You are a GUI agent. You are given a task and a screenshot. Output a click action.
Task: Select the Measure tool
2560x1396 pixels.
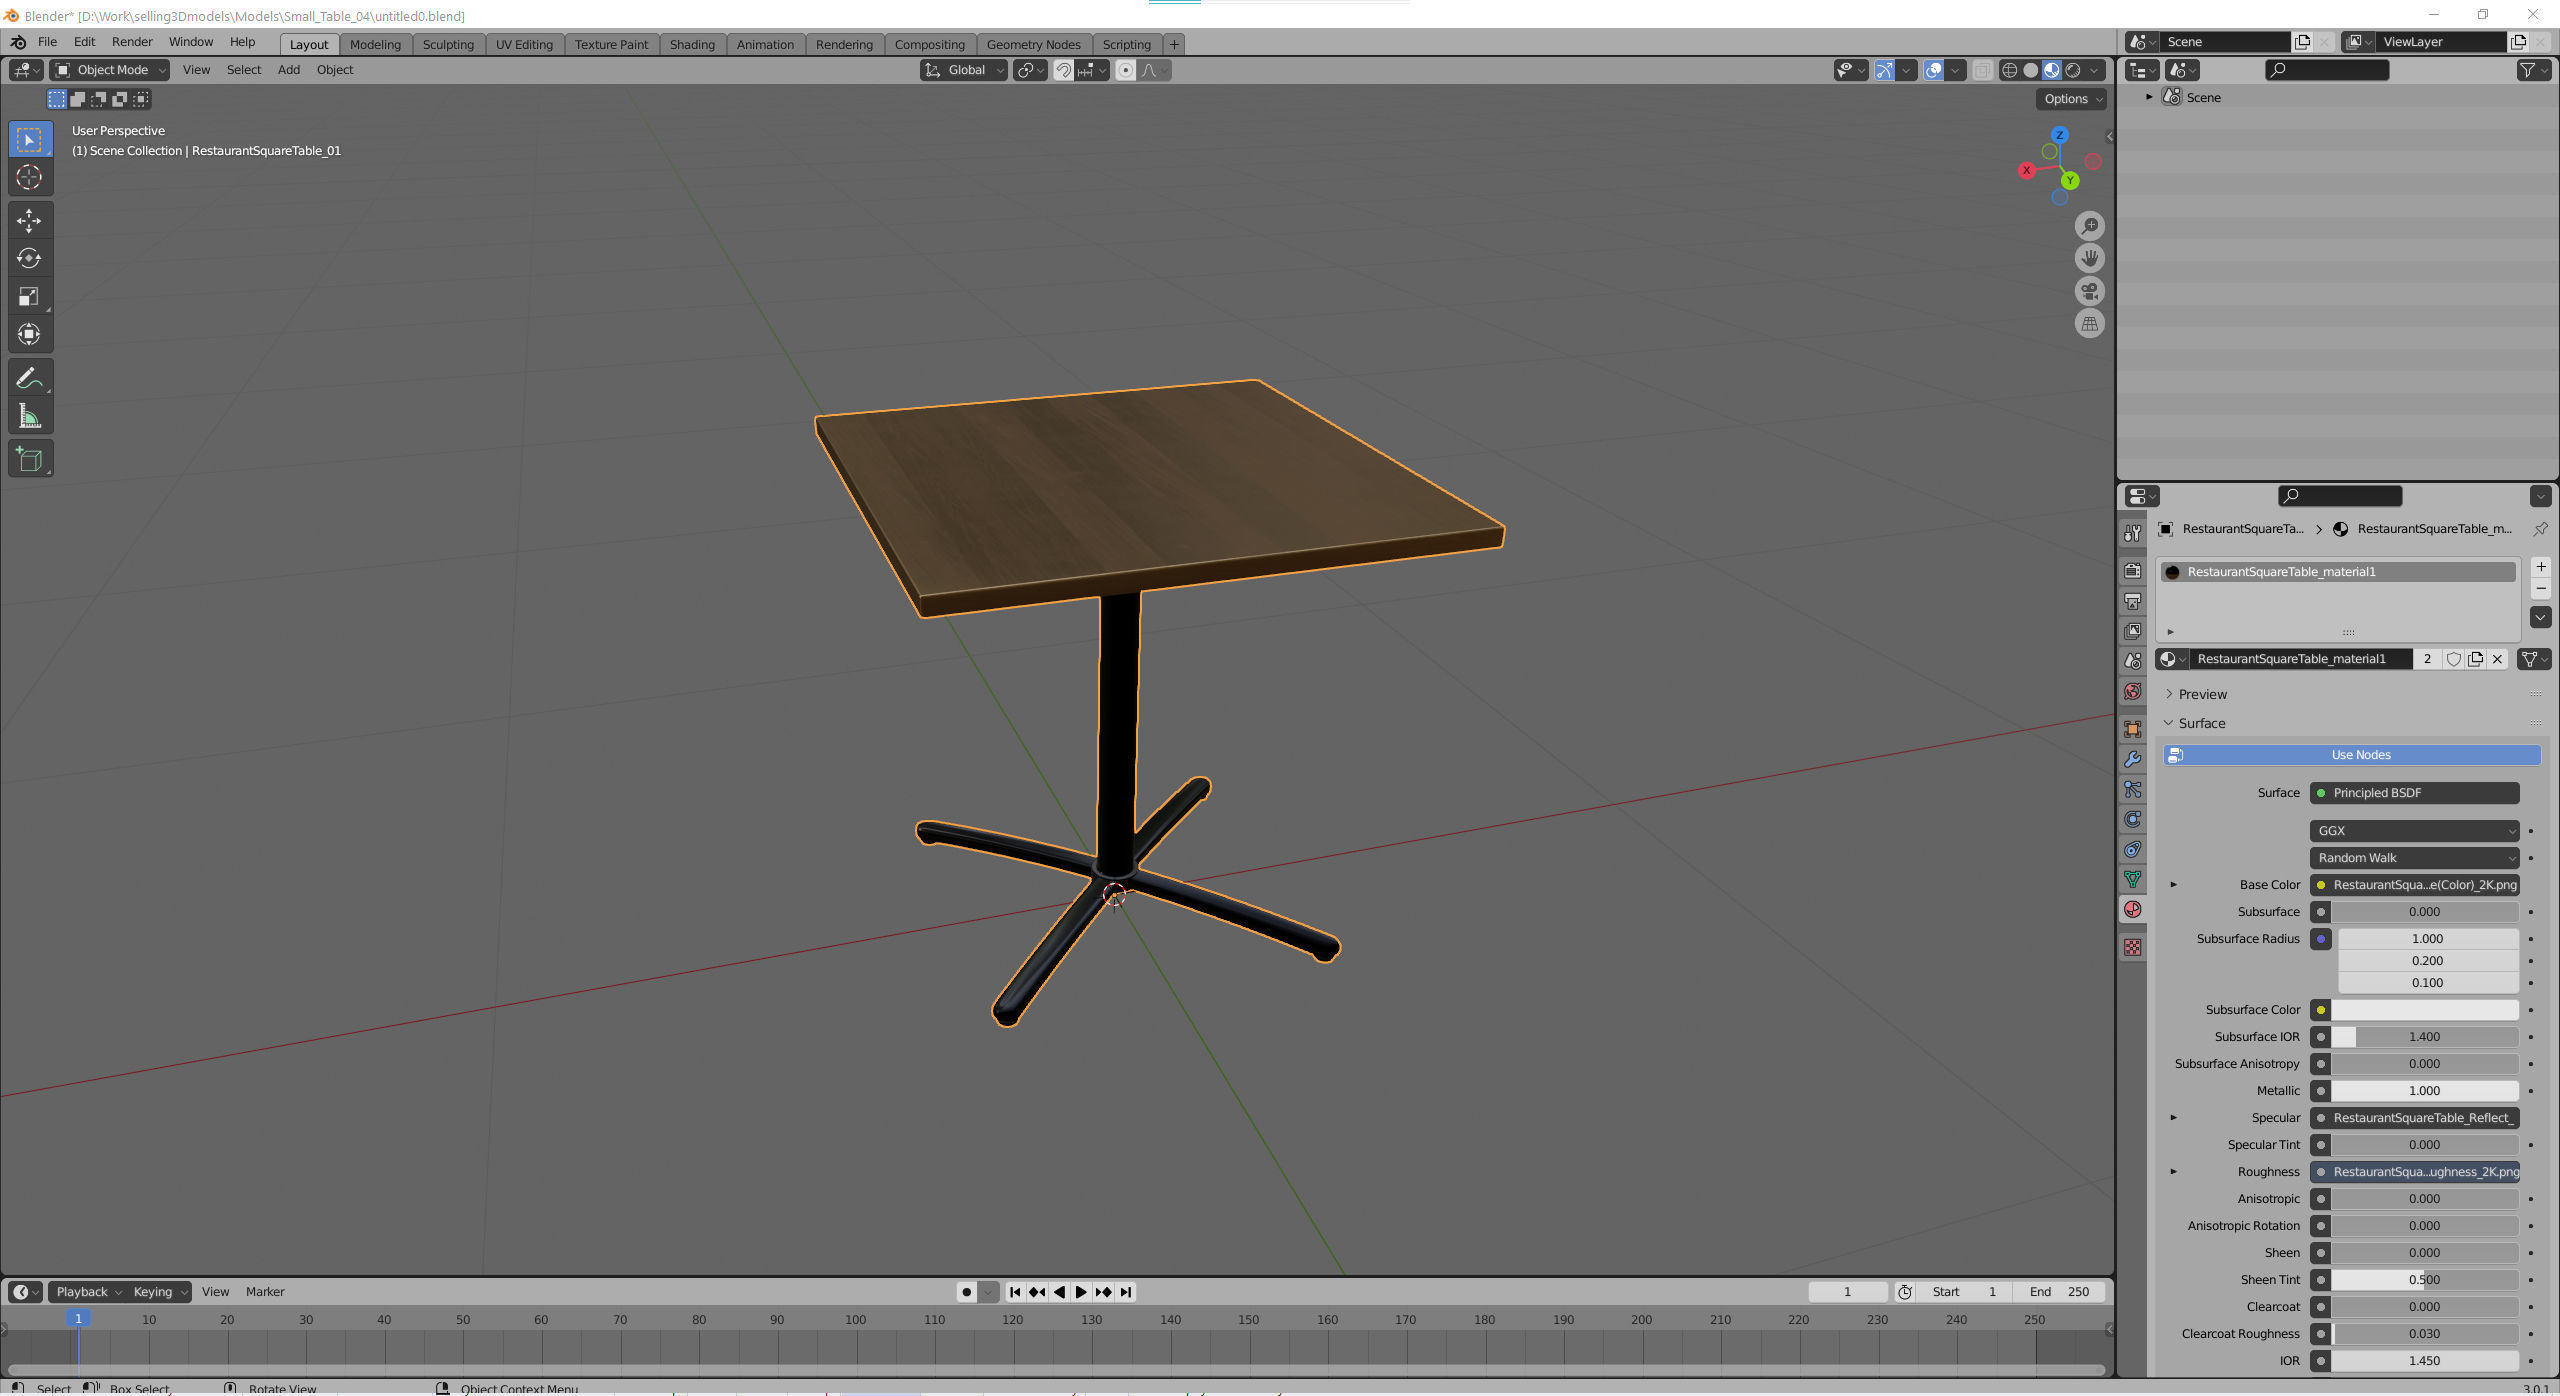click(x=29, y=416)
